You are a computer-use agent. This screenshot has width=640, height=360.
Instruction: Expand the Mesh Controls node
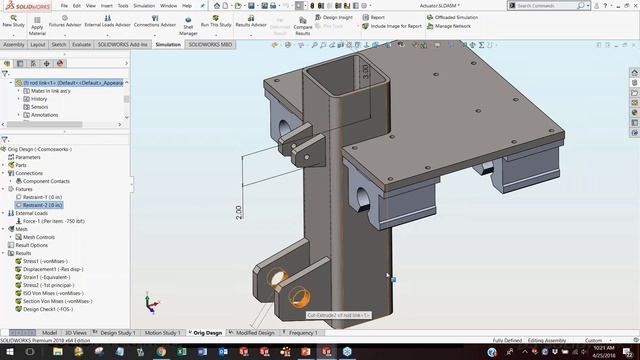pyautogui.click(x=11, y=237)
